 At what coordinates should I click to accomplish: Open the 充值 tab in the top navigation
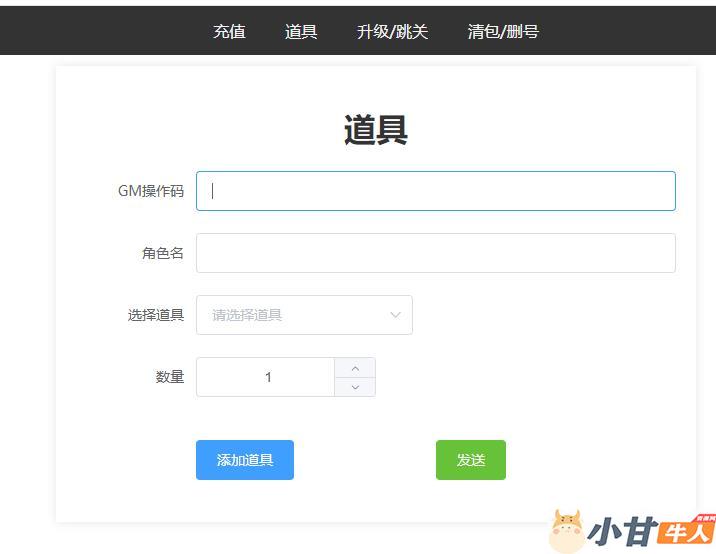click(x=229, y=31)
